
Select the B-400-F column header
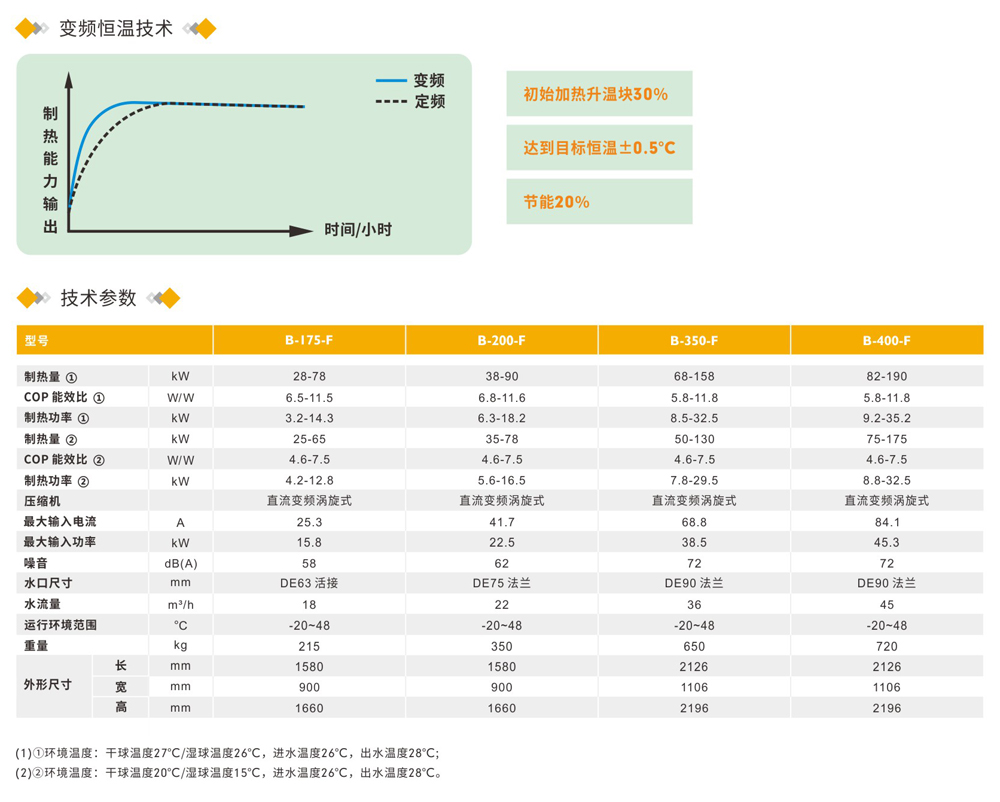pyautogui.click(x=887, y=340)
